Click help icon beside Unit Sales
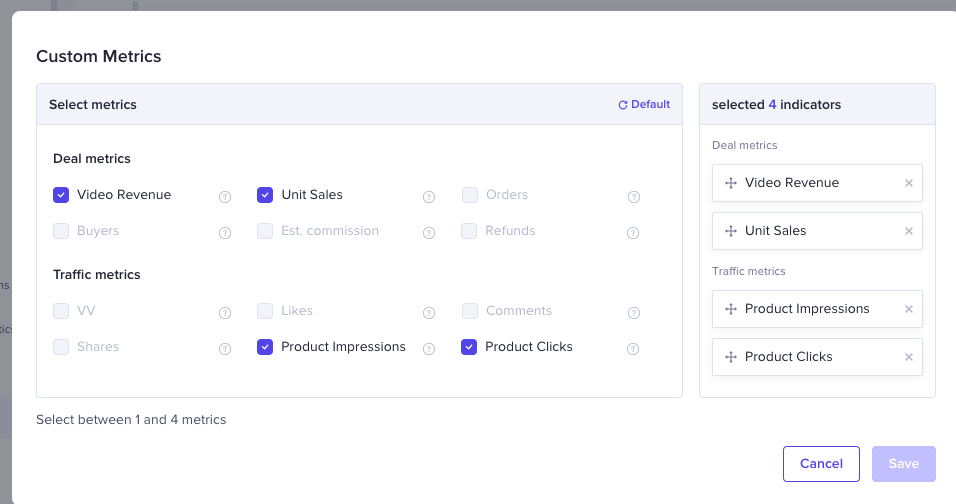This screenshot has height=504, width=956. [x=429, y=197]
